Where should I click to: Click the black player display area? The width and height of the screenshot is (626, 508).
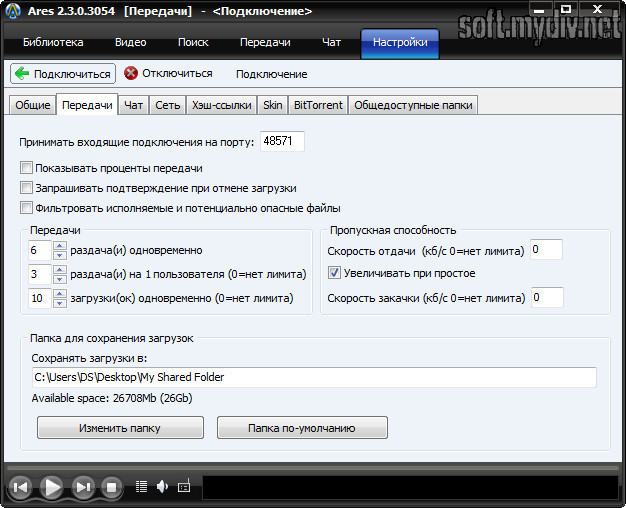(411, 487)
